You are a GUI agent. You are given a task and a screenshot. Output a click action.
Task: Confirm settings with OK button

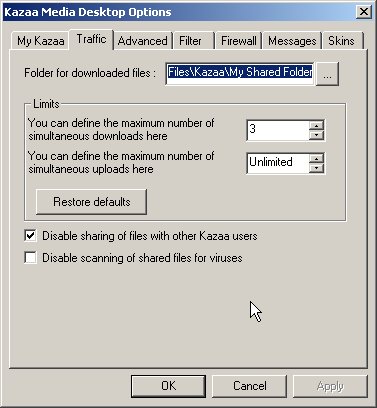168,386
